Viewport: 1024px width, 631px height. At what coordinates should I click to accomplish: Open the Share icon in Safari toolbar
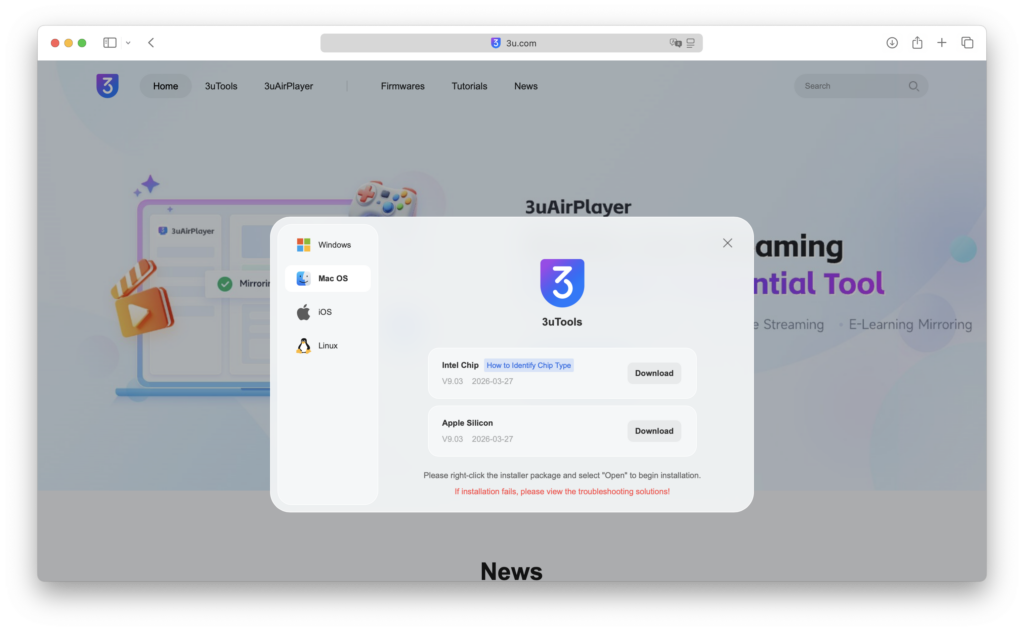click(x=918, y=42)
